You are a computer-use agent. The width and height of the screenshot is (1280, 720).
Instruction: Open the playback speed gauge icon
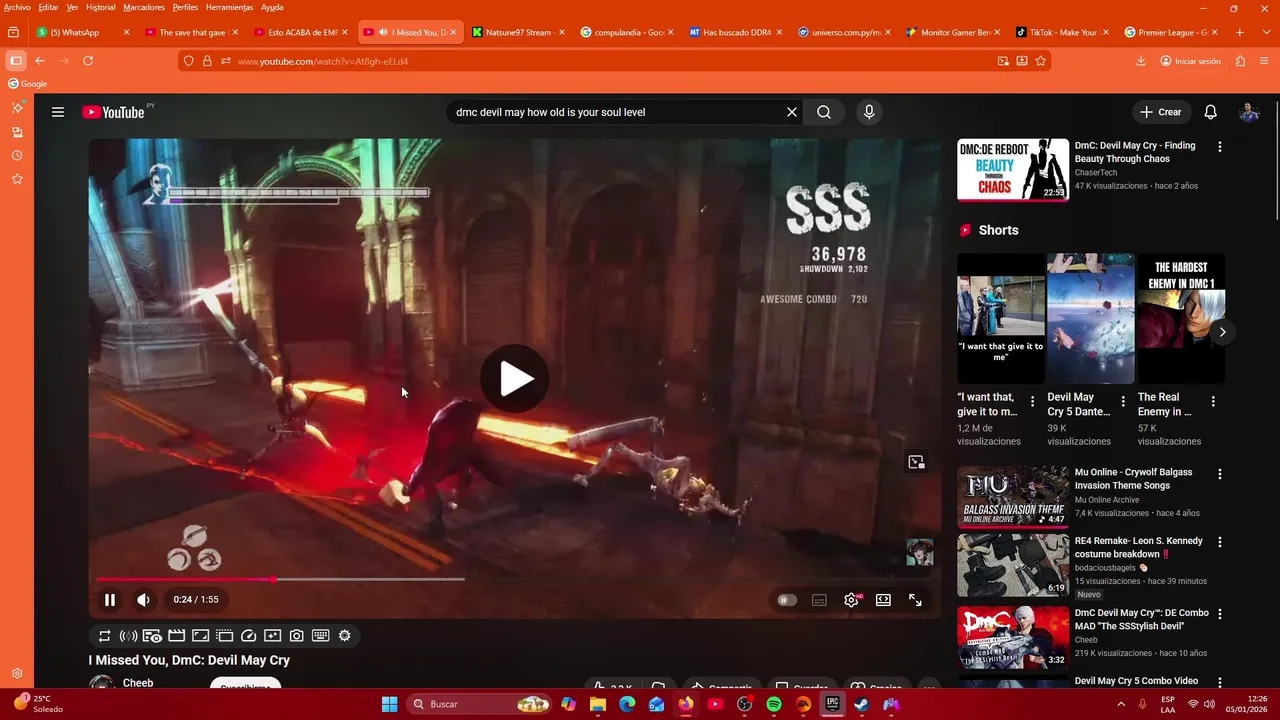coord(249,636)
